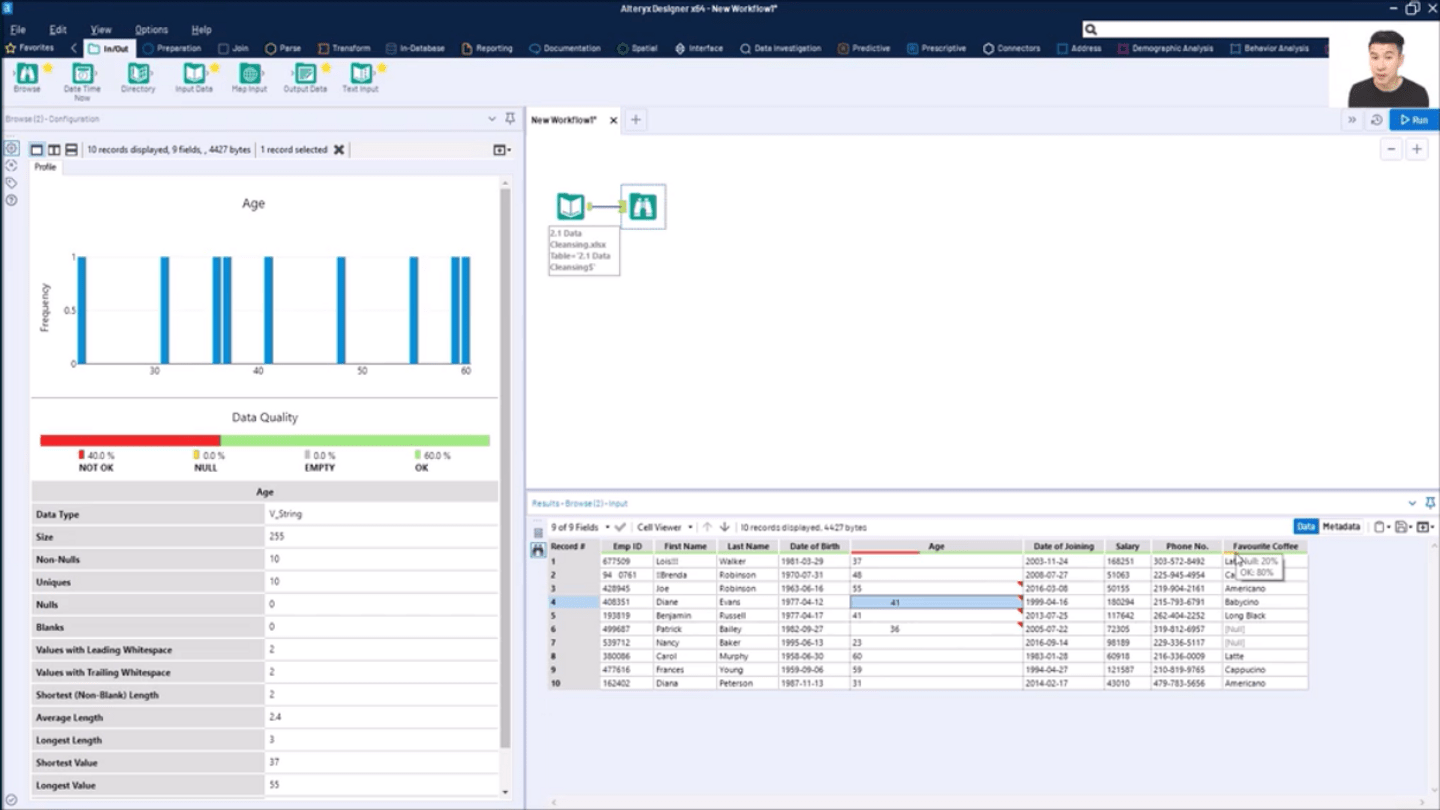Viewport: 1440px width, 810px height.
Task: Click the red NOT OK data quality bar
Action: tap(130, 440)
